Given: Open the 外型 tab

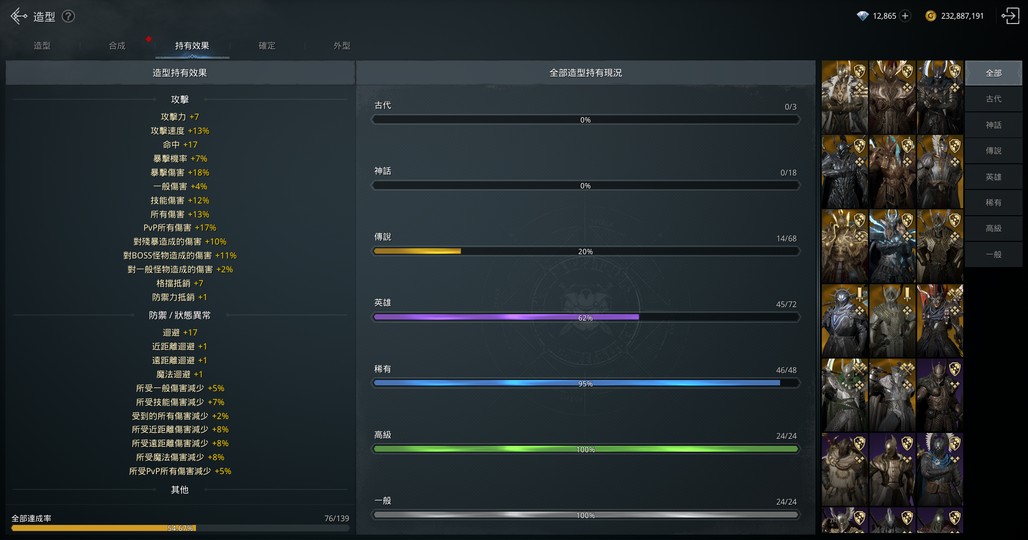Looking at the screenshot, I should pyautogui.click(x=342, y=46).
